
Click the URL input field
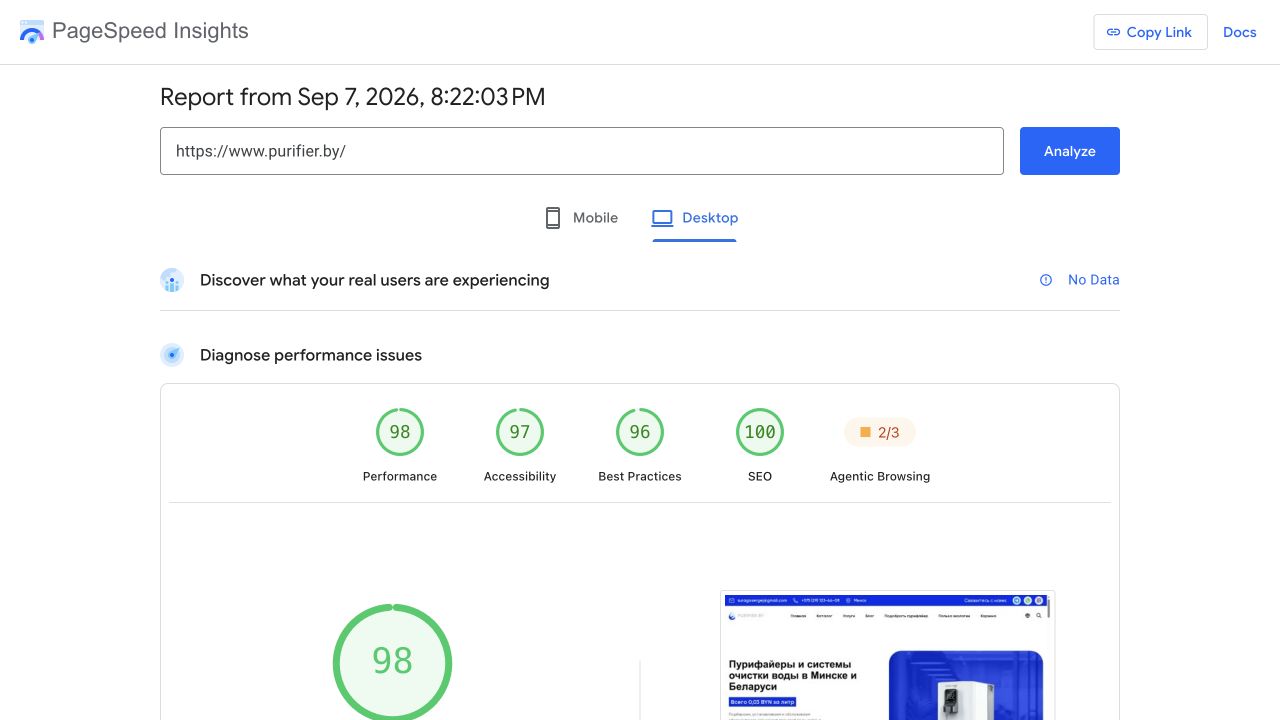coord(582,151)
